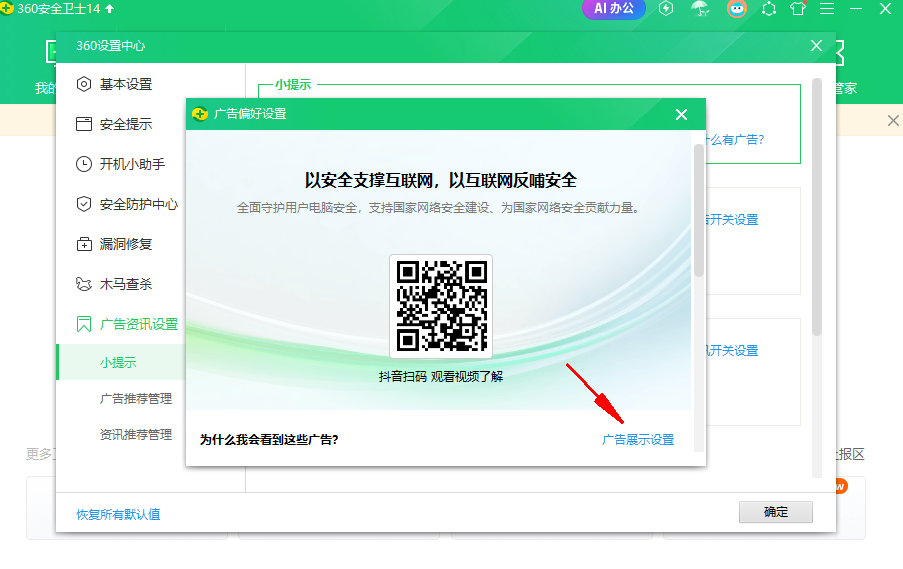
Task: Open the 资讯推荐管理 sub-item
Action: point(136,435)
